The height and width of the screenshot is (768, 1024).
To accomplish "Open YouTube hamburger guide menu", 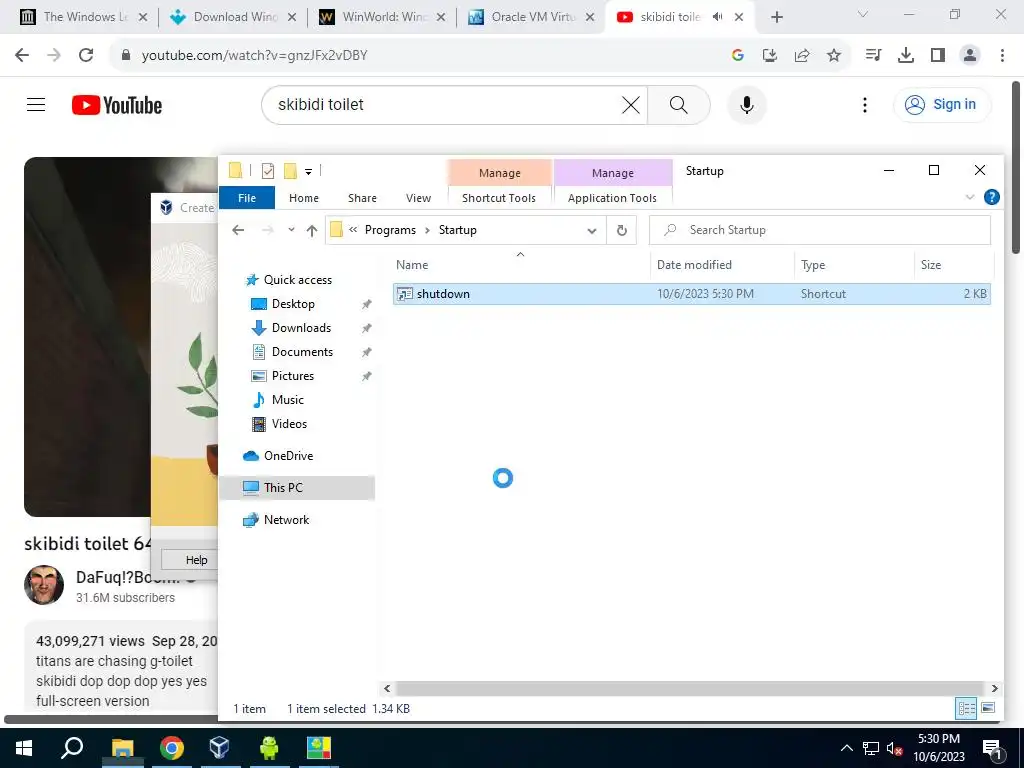I will coord(36,104).
